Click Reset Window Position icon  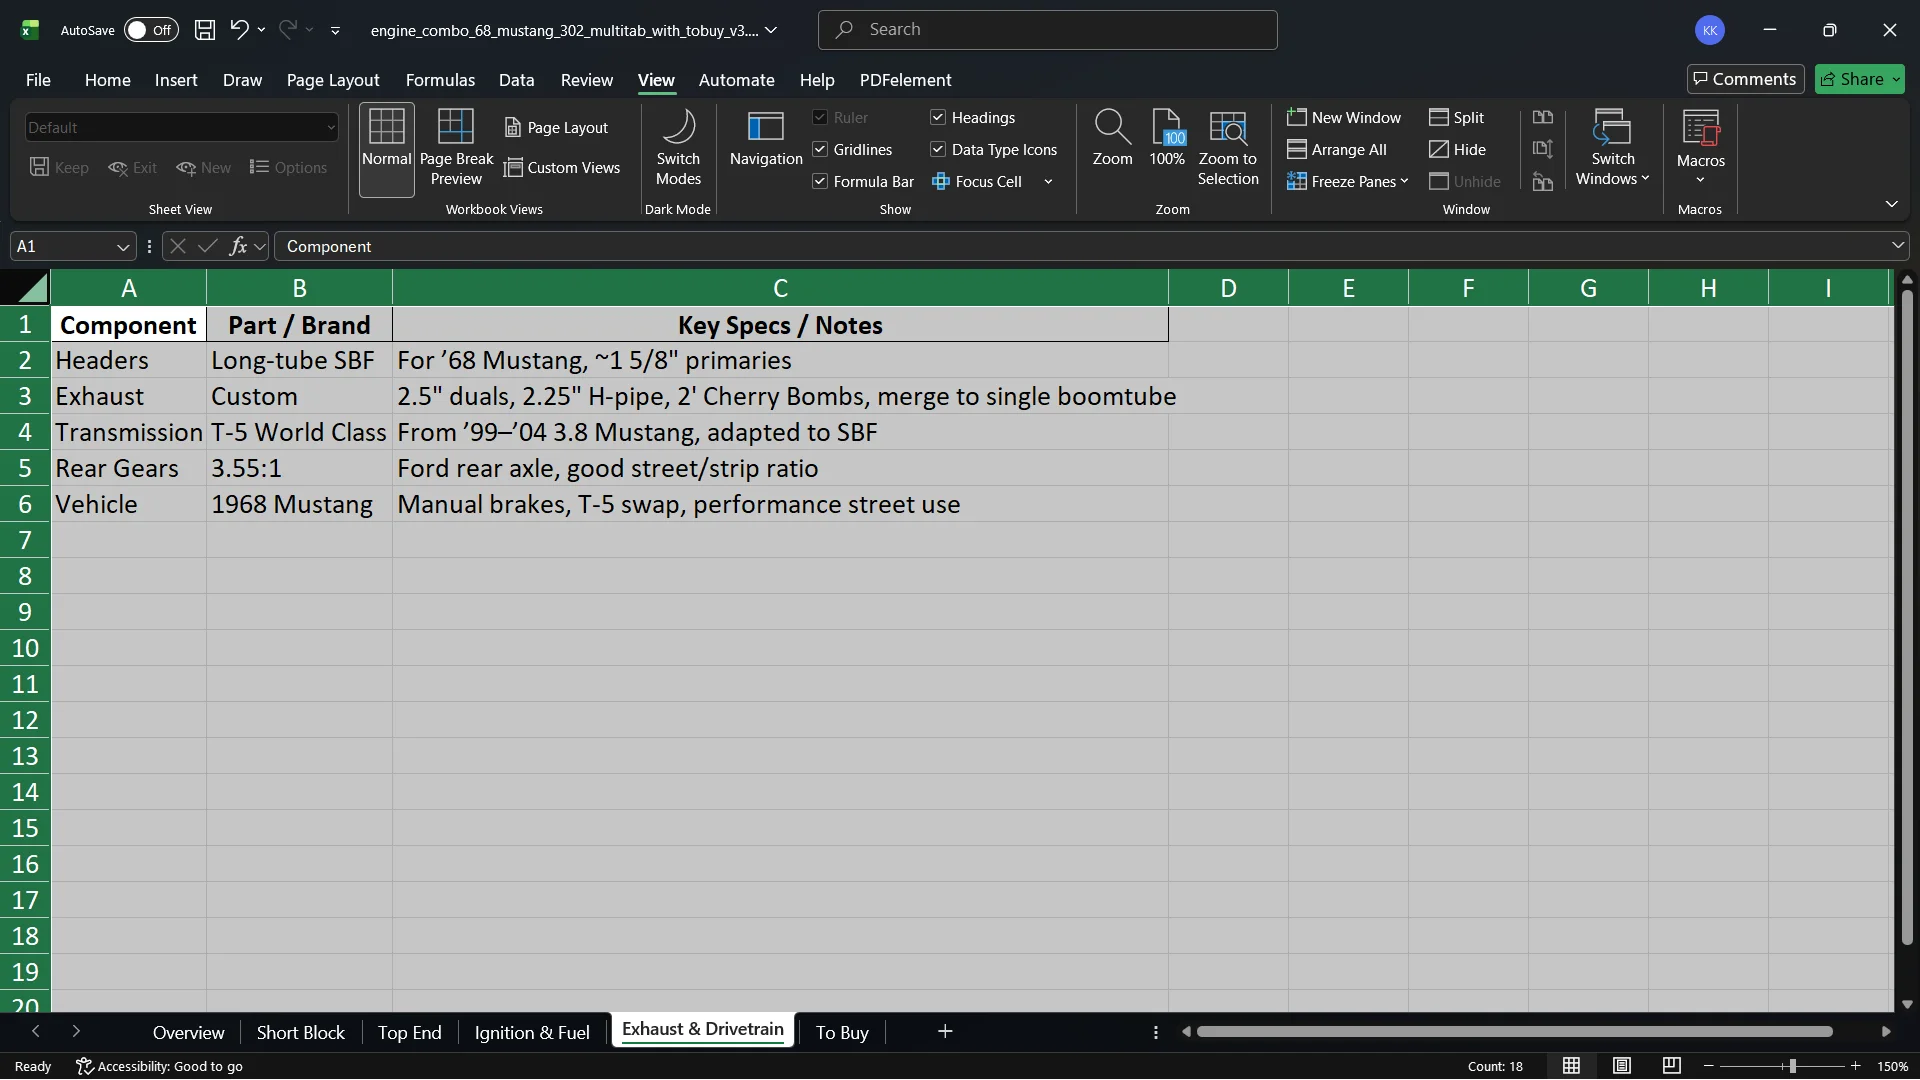[1543, 182]
